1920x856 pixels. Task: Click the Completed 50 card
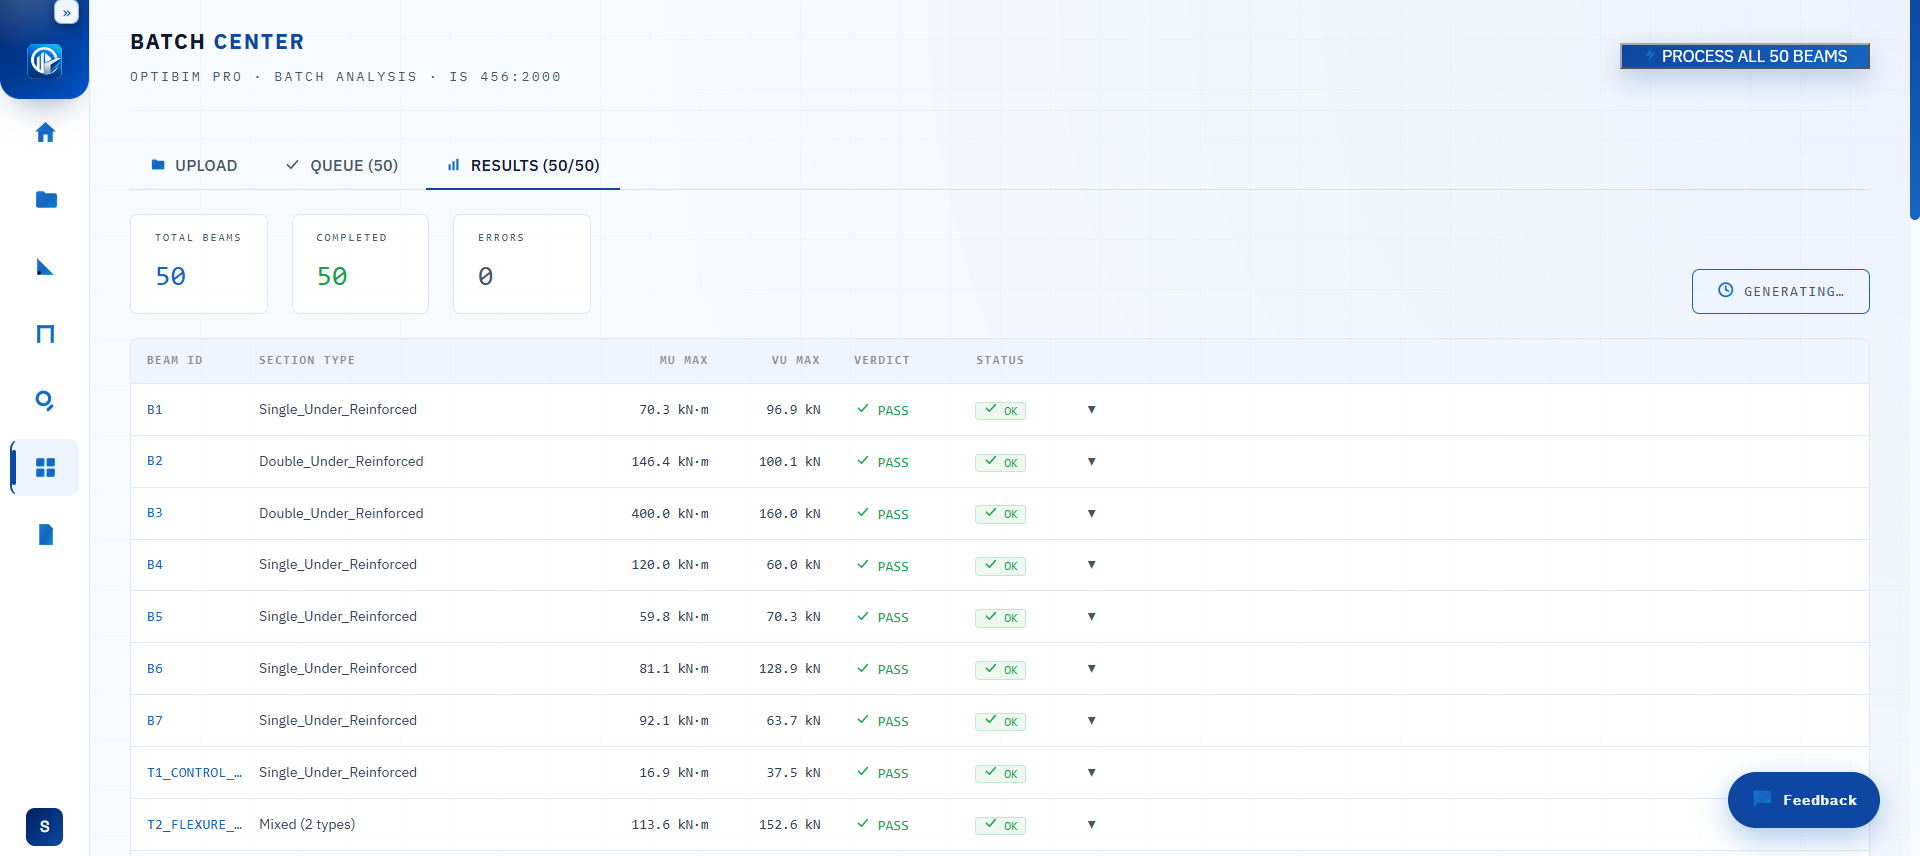point(360,264)
